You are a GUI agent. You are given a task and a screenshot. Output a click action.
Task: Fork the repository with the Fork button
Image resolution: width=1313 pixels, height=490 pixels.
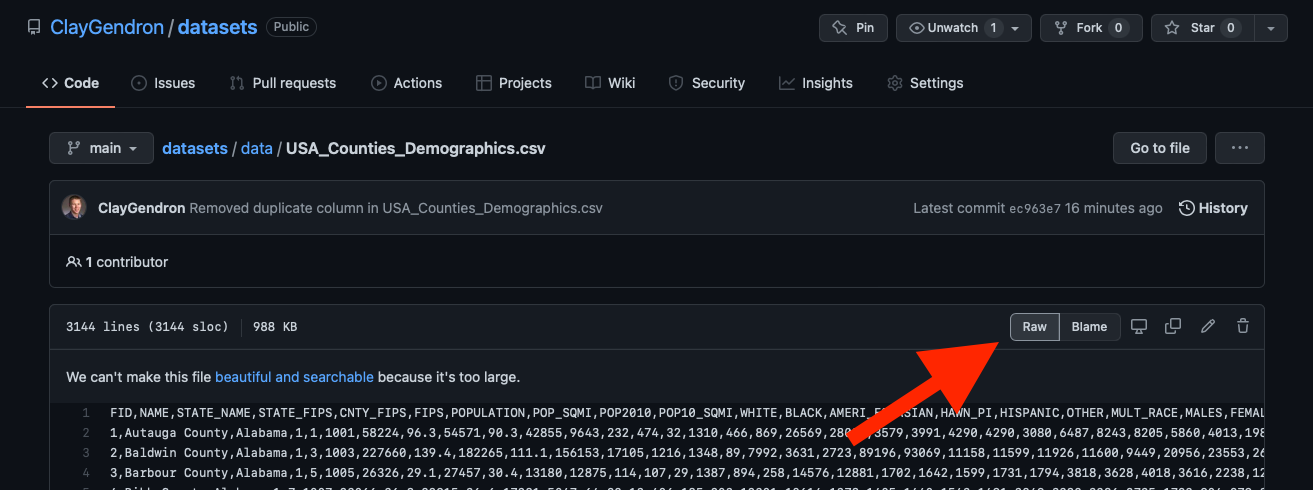click(1092, 28)
